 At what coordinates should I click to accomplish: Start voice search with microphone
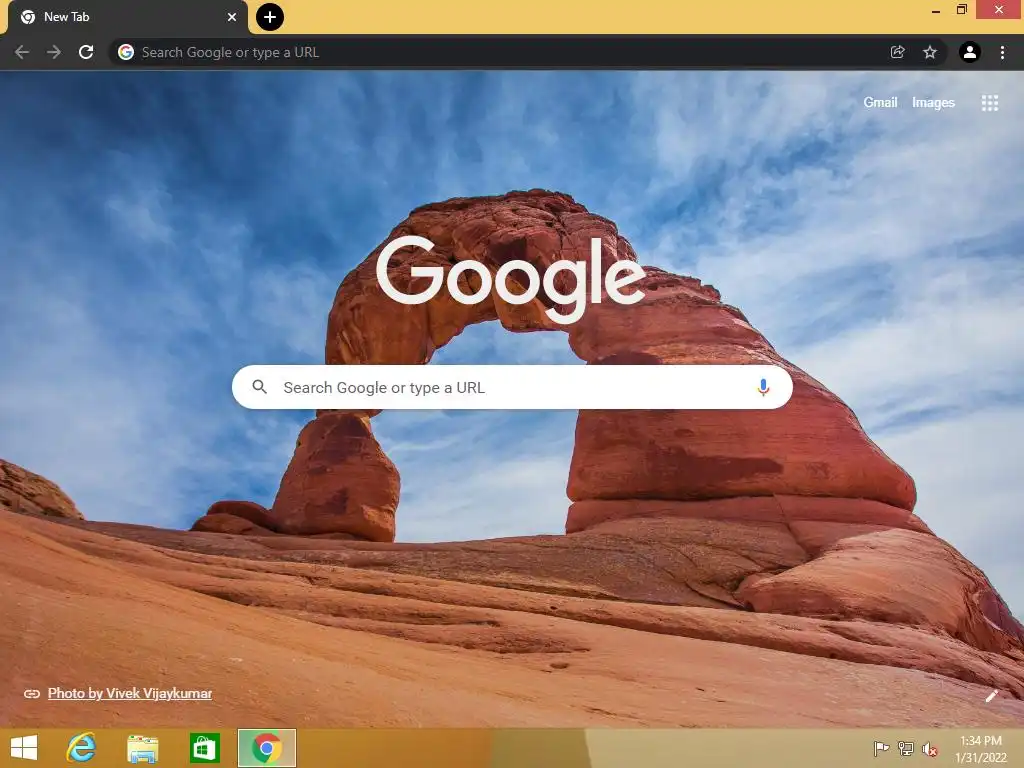[763, 387]
